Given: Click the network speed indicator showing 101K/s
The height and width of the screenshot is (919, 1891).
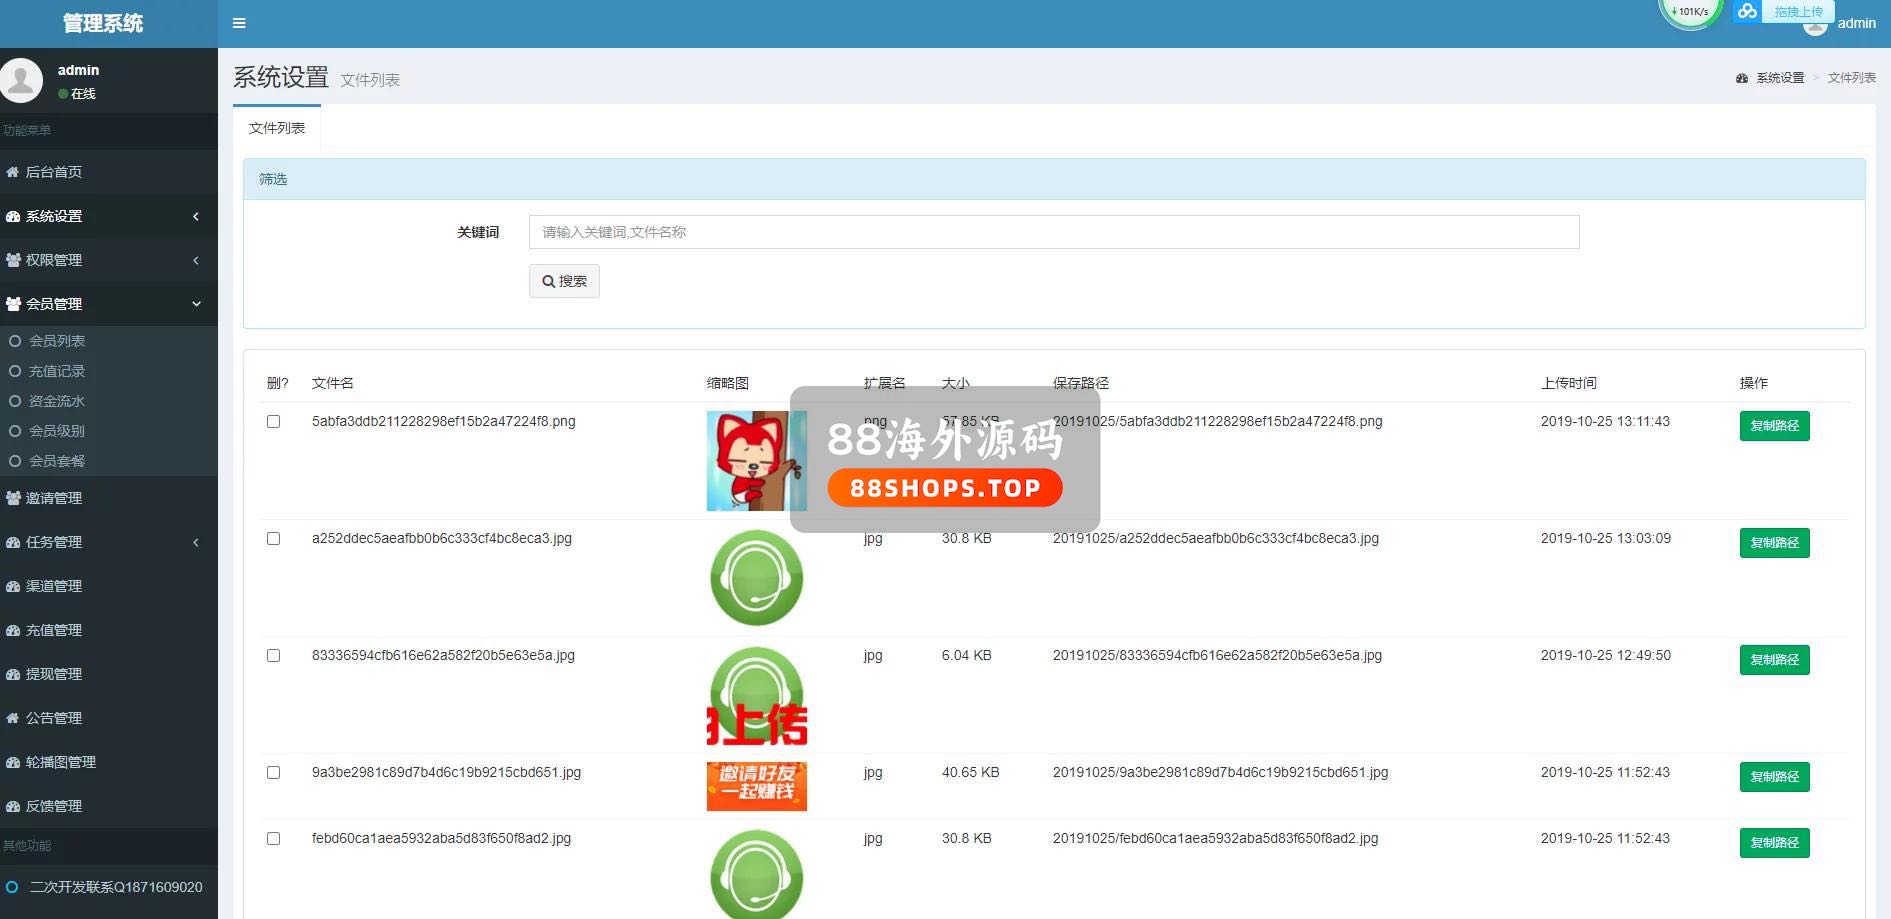Looking at the screenshot, I should coord(1690,12).
